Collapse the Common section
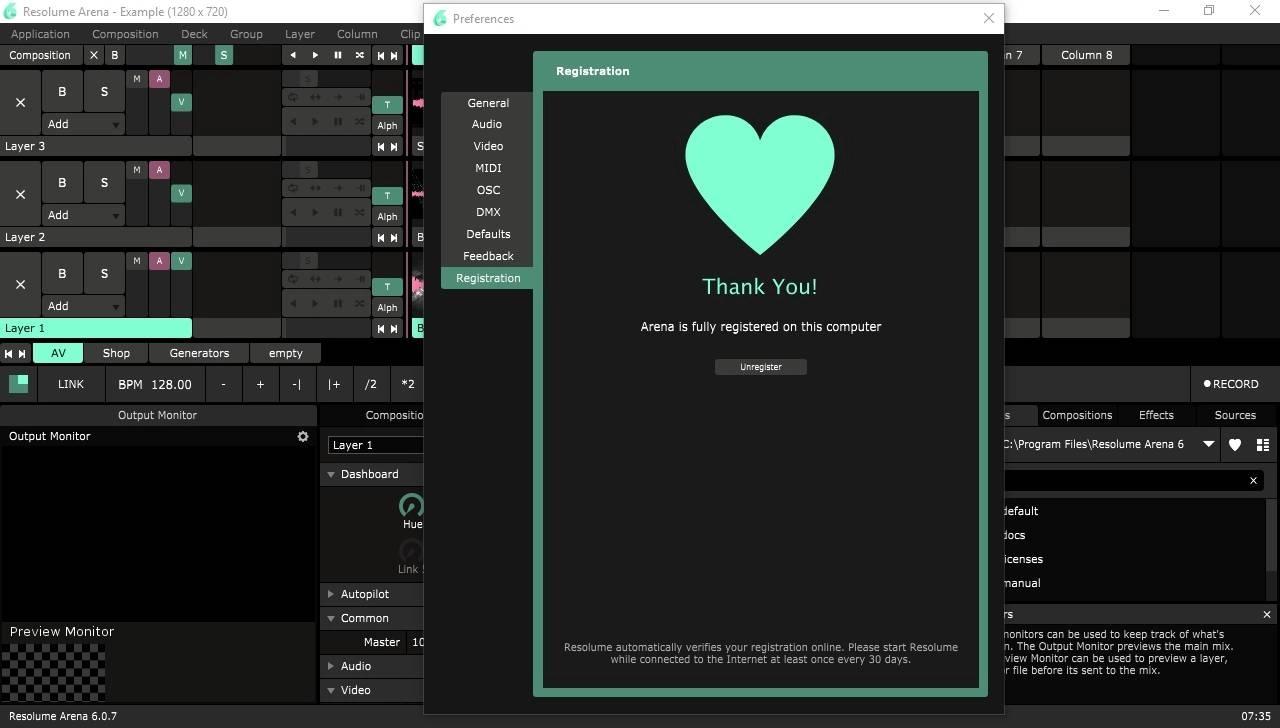 click(331, 618)
